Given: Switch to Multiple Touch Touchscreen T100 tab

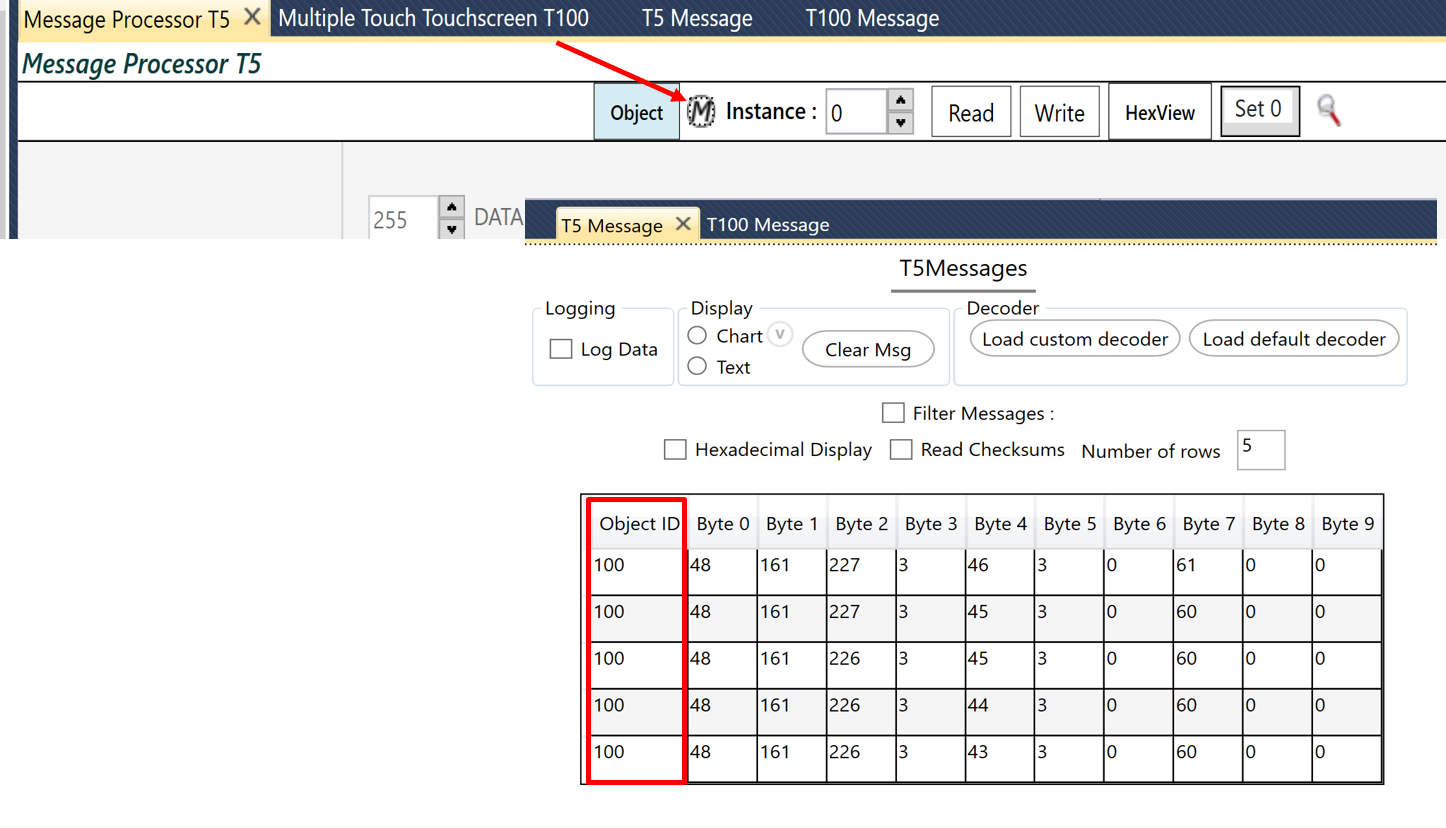Looking at the screenshot, I should pos(433,18).
